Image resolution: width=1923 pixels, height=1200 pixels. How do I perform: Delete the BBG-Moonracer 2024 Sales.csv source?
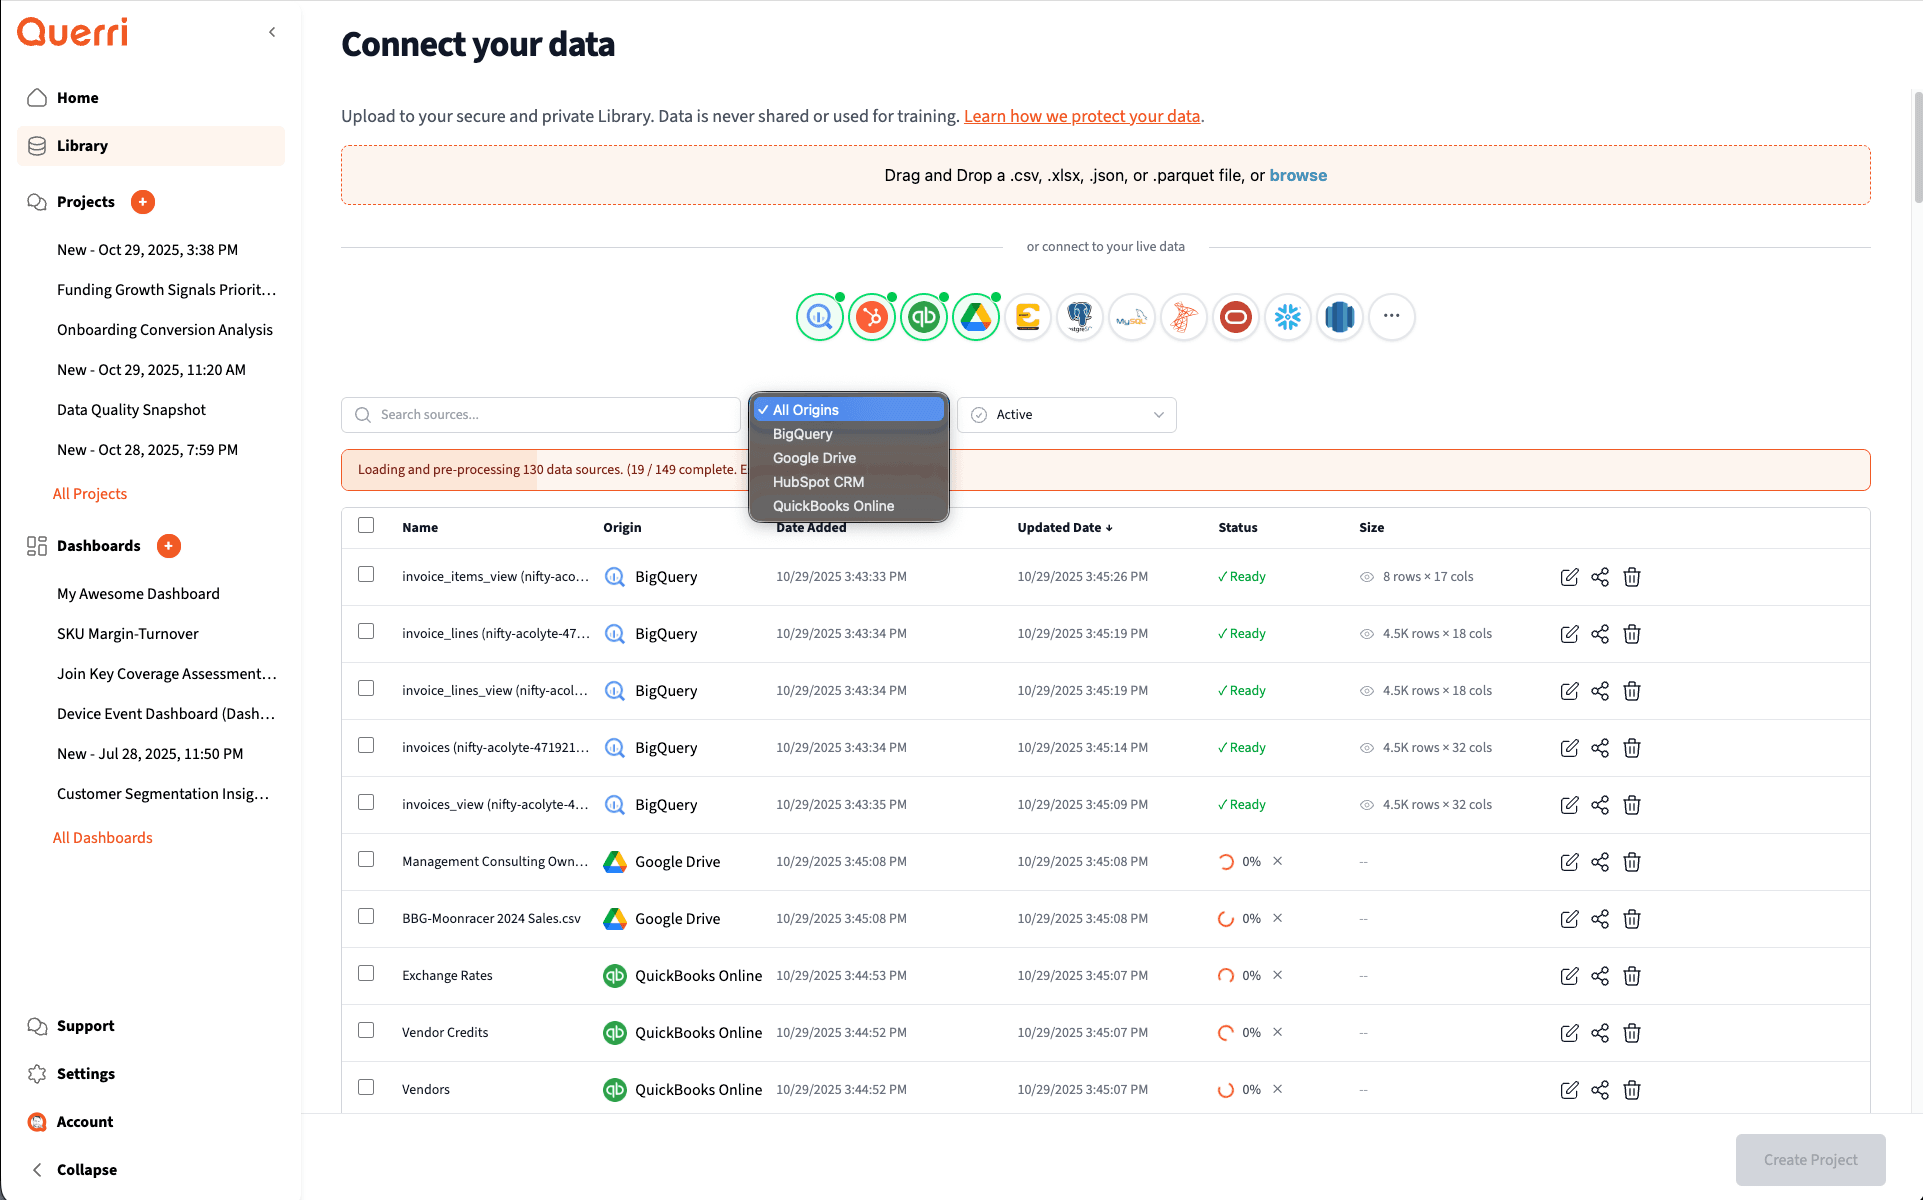1632,919
